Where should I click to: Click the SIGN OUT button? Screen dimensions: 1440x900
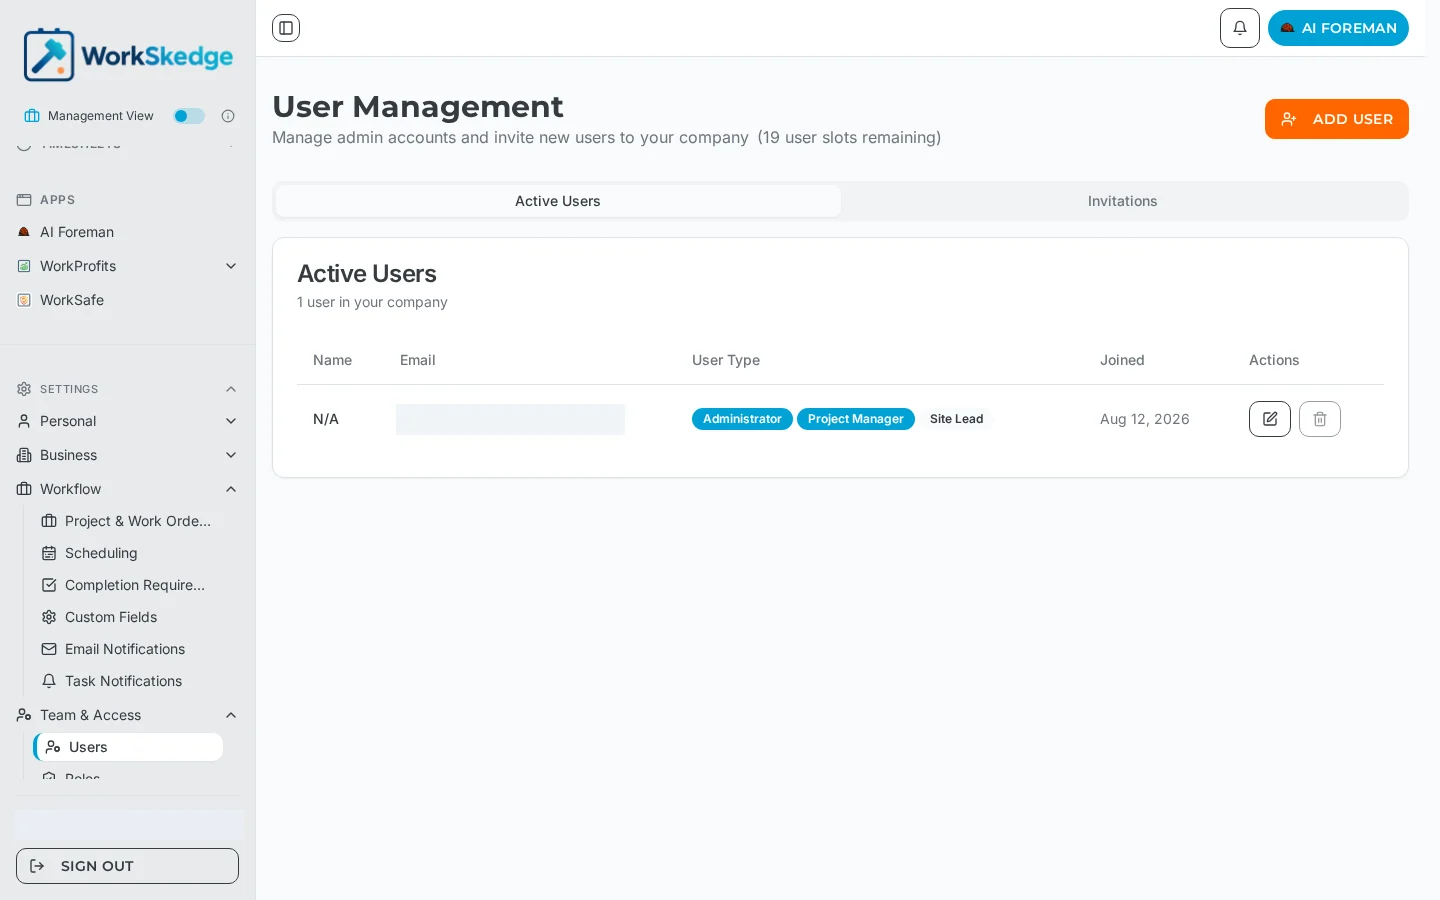coord(127,866)
